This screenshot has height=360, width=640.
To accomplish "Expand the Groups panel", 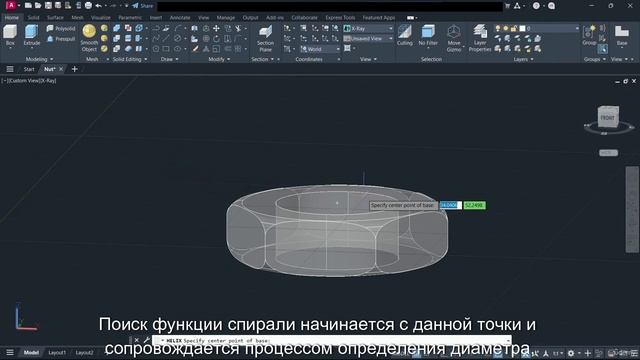I will pos(595,59).
